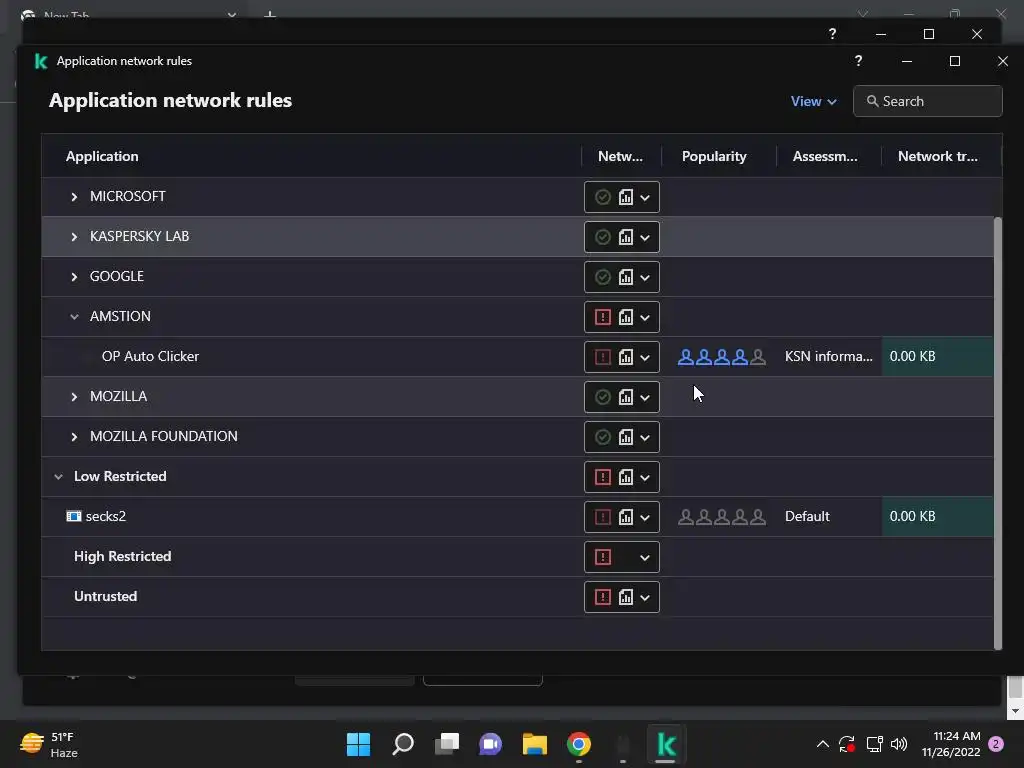This screenshot has height=768, width=1024.
Task: Show hidden system tray icons
Action: point(823,744)
